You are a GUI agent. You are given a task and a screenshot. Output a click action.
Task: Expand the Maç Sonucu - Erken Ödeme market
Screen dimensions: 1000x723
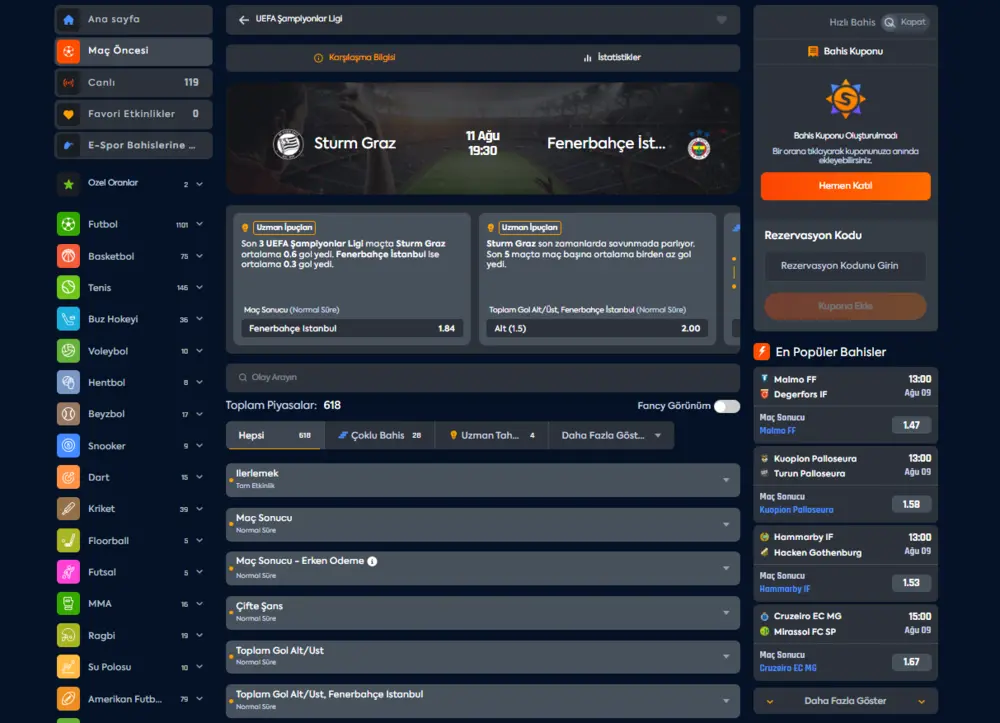pos(483,568)
